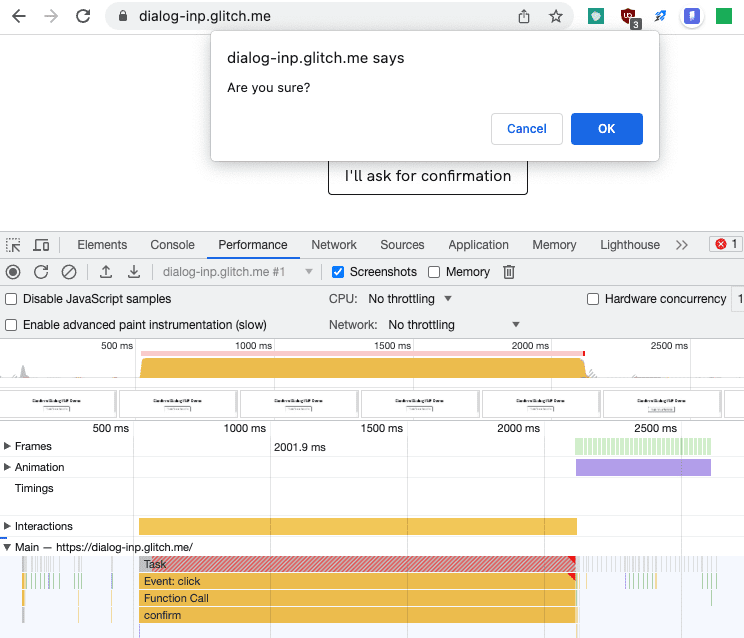Screen dimensions: 744x638
Task: Open the Lighthouse tab
Action: 629,245
